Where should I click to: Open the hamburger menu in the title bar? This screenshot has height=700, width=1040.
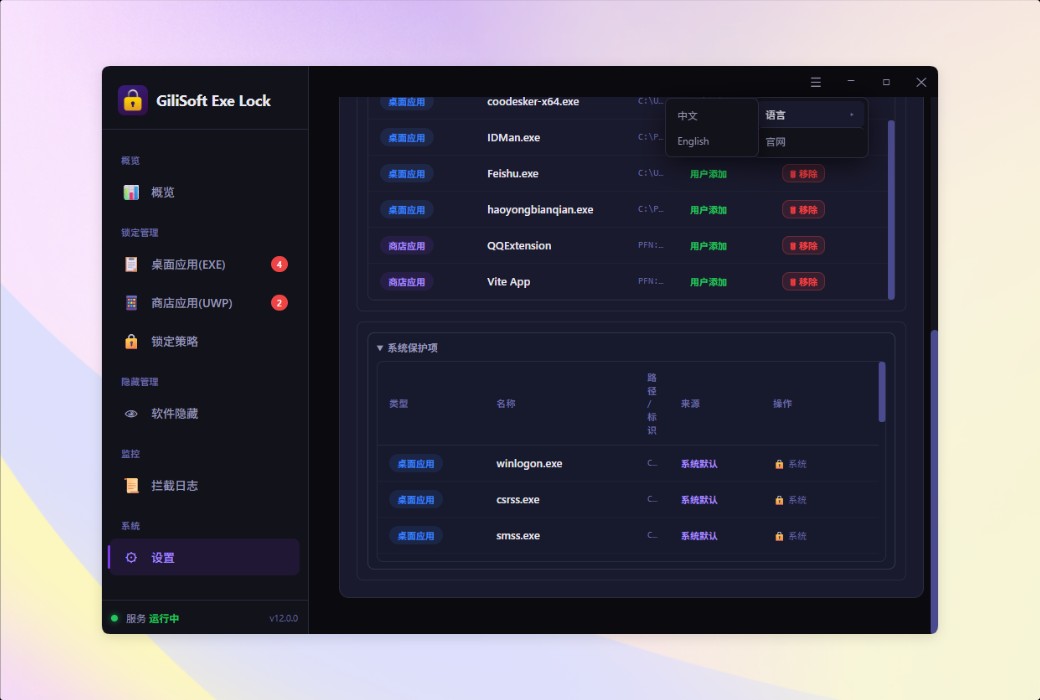816,82
